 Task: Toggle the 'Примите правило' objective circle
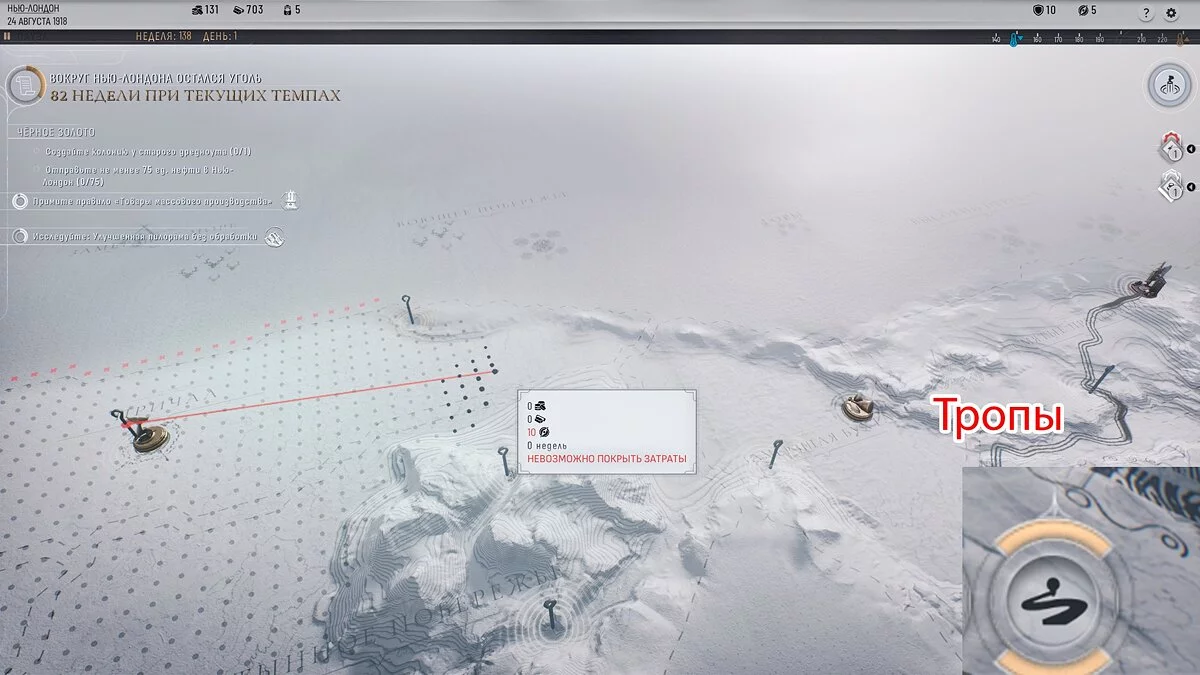(20, 201)
